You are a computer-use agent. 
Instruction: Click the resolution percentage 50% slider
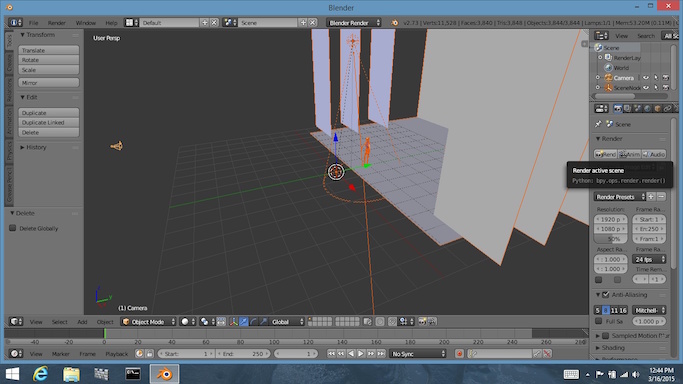[611, 239]
